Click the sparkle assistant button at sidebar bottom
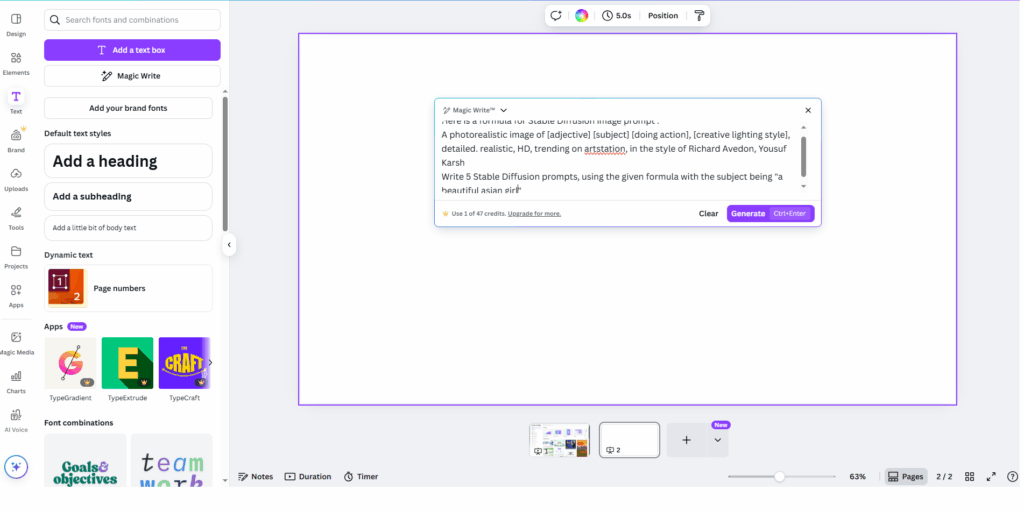Screen dimensions: 1024x511 tap(16, 467)
